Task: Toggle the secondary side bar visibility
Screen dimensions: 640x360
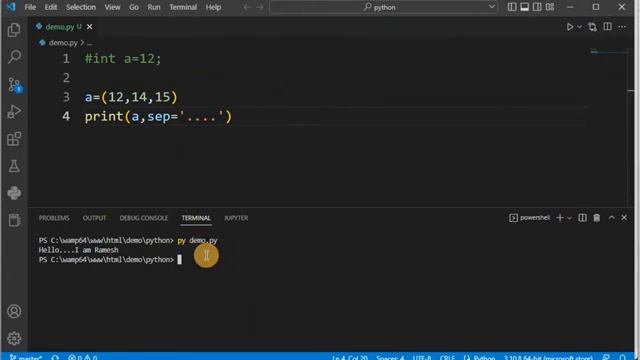Action: (537, 7)
